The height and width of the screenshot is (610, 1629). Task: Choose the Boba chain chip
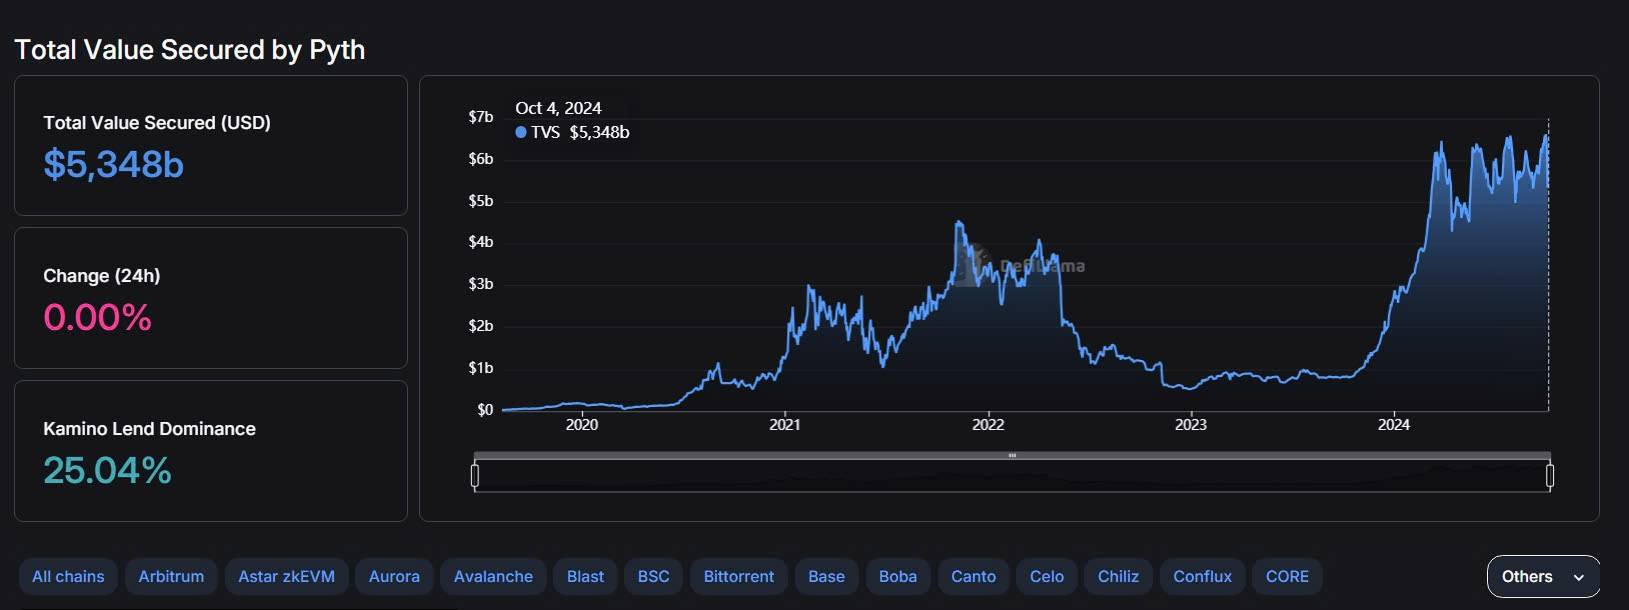[898, 577]
